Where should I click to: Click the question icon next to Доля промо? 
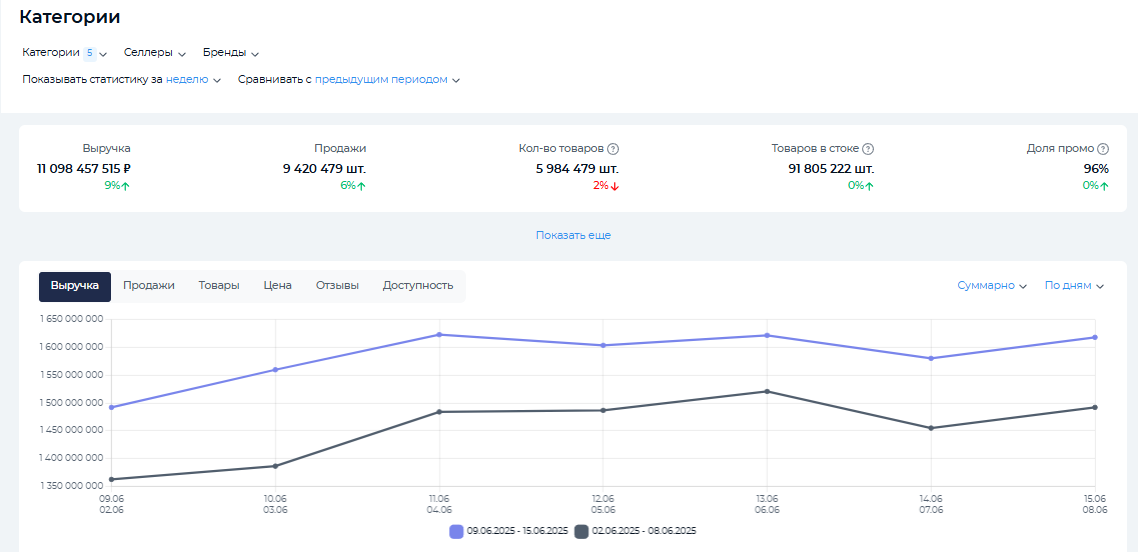point(1103,148)
